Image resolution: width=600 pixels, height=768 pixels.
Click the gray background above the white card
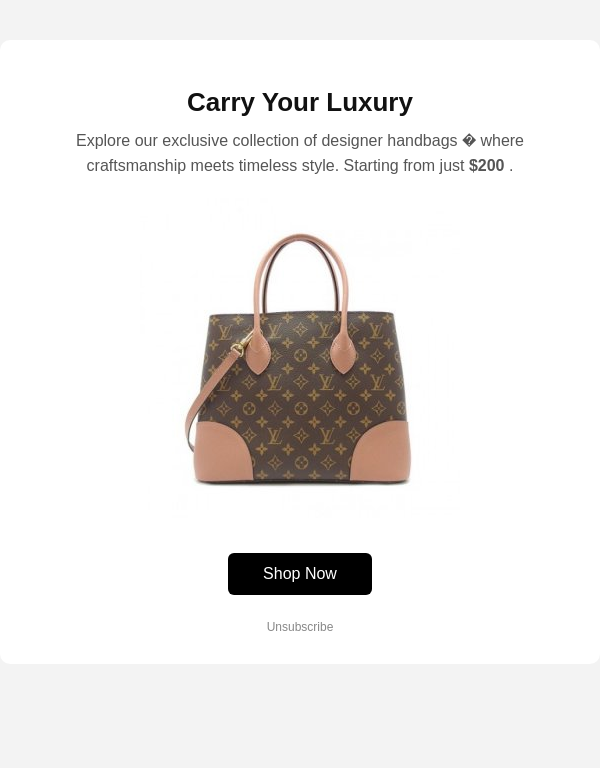tap(300, 20)
